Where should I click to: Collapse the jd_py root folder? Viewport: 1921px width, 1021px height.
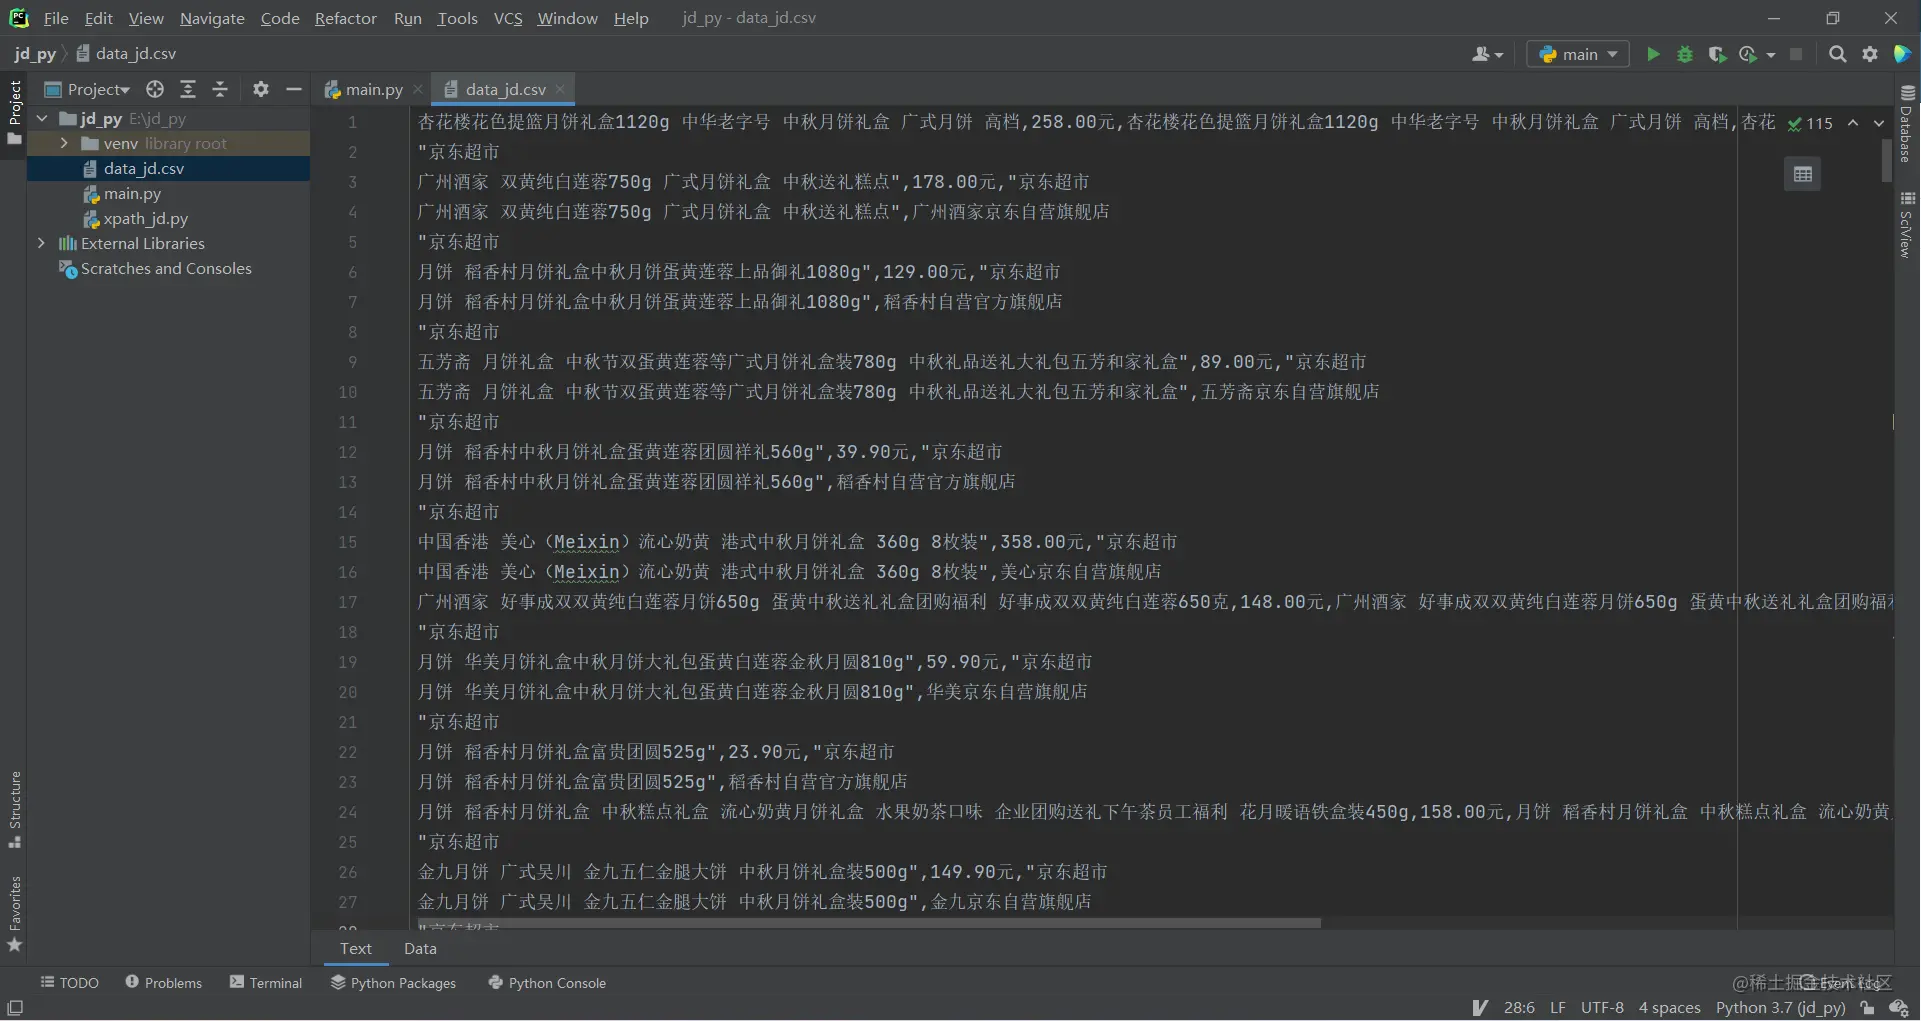(x=42, y=118)
